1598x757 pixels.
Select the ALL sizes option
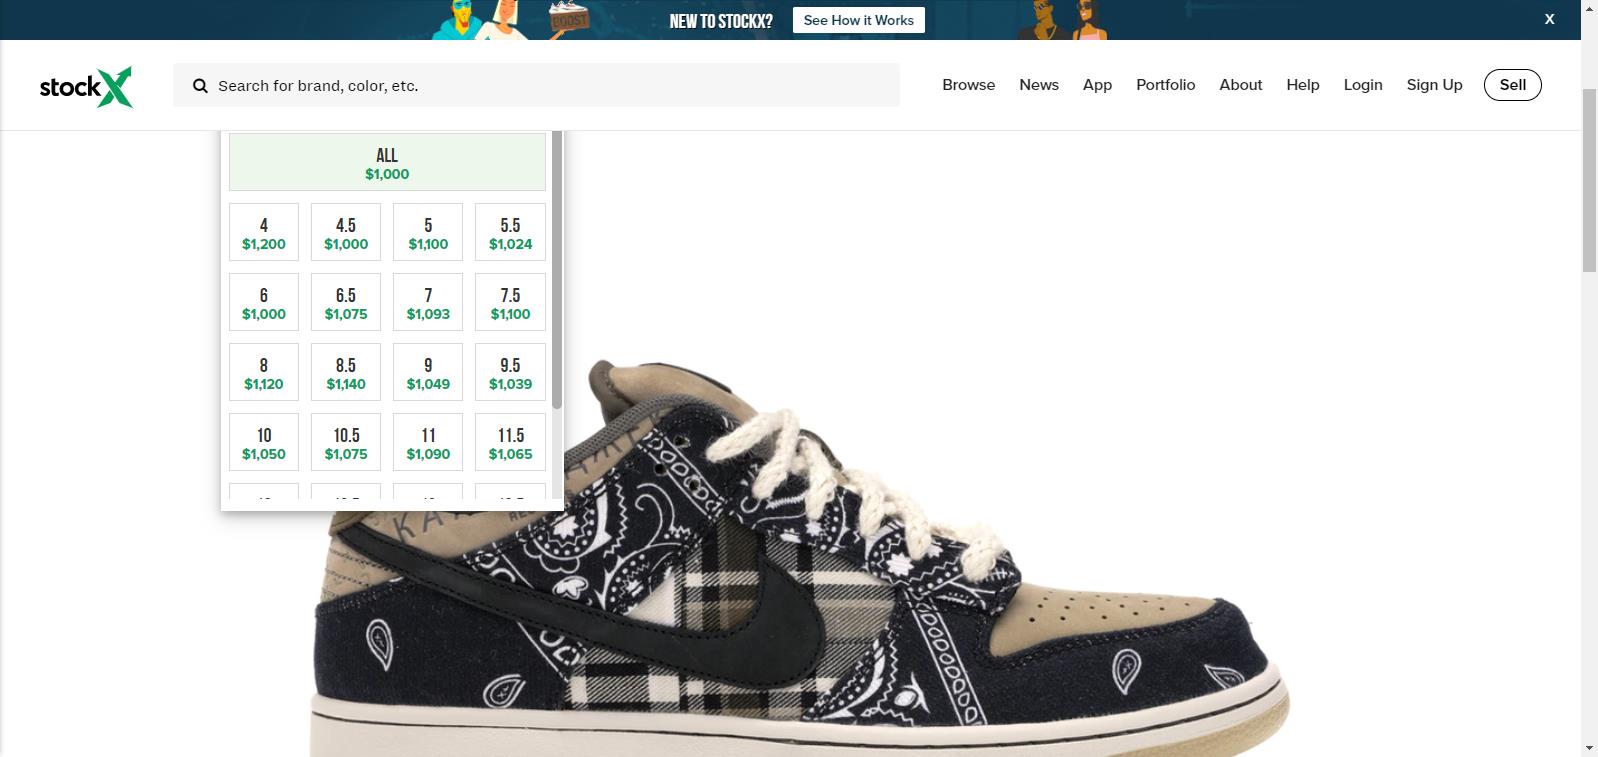387,162
